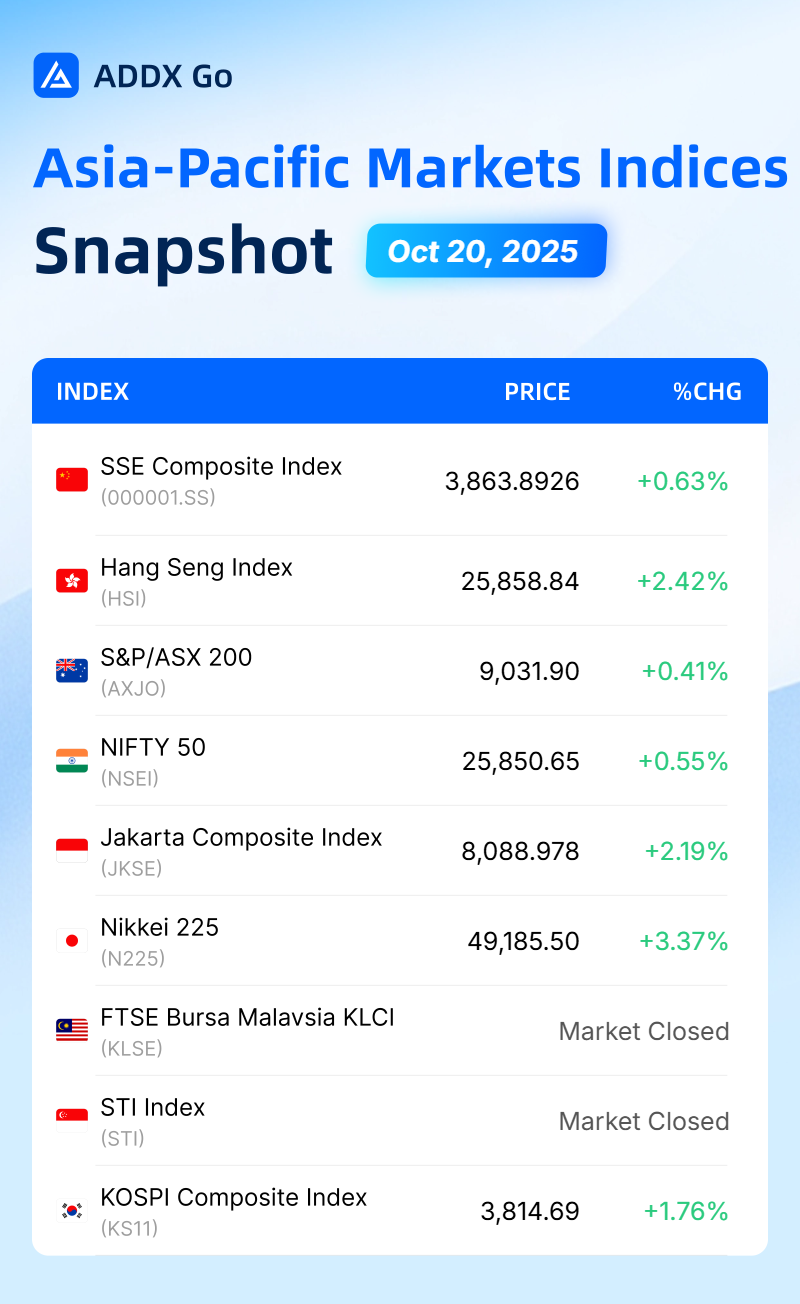Image resolution: width=800 pixels, height=1304 pixels.
Task: Click the Malaysia flag icon
Action: tap(72, 1031)
